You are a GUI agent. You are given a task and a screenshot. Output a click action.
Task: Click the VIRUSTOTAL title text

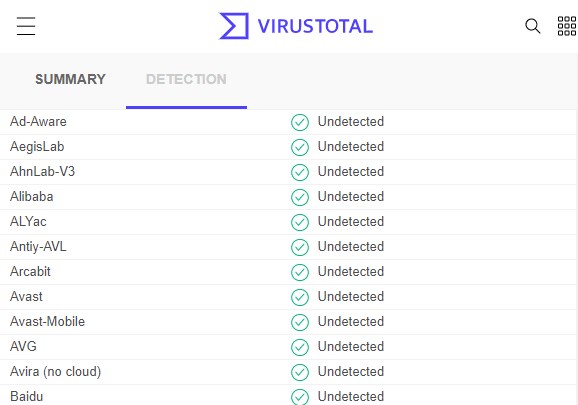[x=315, y=26]
